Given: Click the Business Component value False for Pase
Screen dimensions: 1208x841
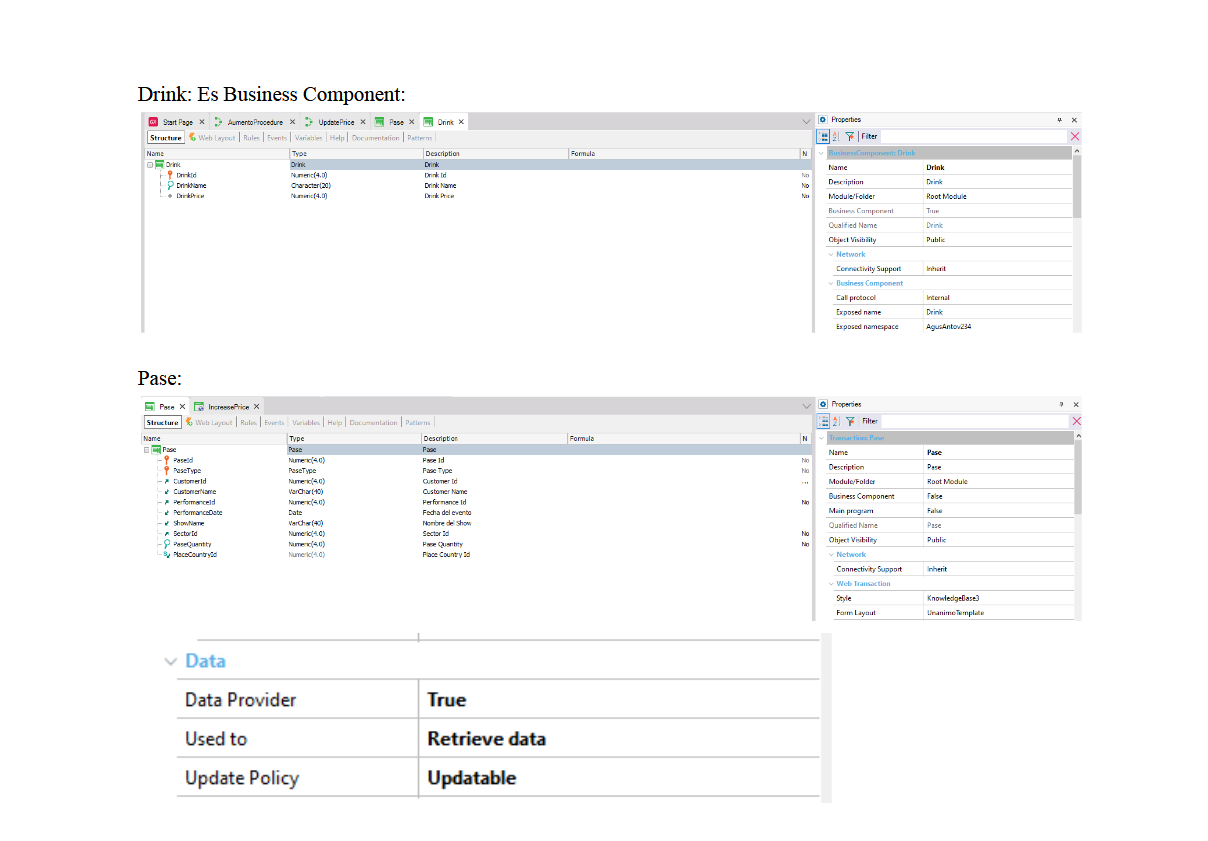Looking at the screenshot, I should tap(935, 496).
